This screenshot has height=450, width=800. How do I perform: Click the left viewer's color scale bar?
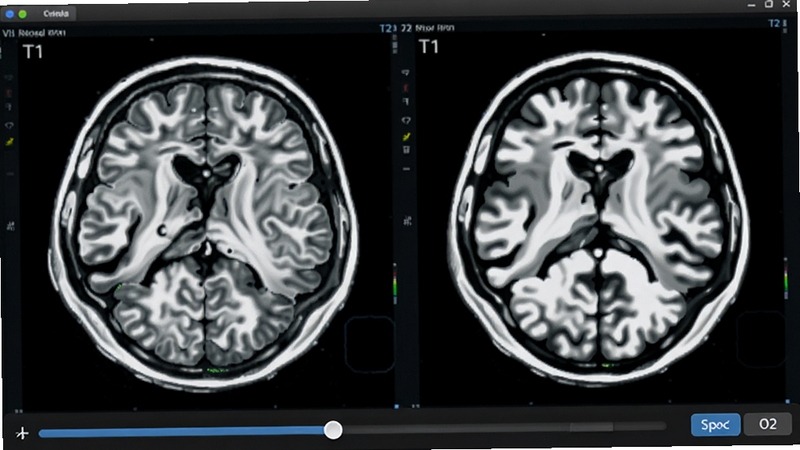coord(394,283)
